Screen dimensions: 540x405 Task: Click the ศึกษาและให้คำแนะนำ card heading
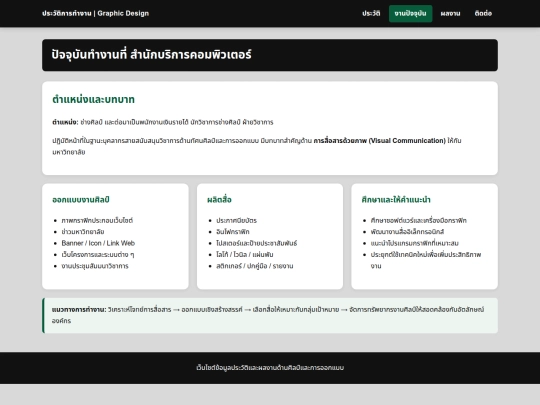(x=396, y=200)
